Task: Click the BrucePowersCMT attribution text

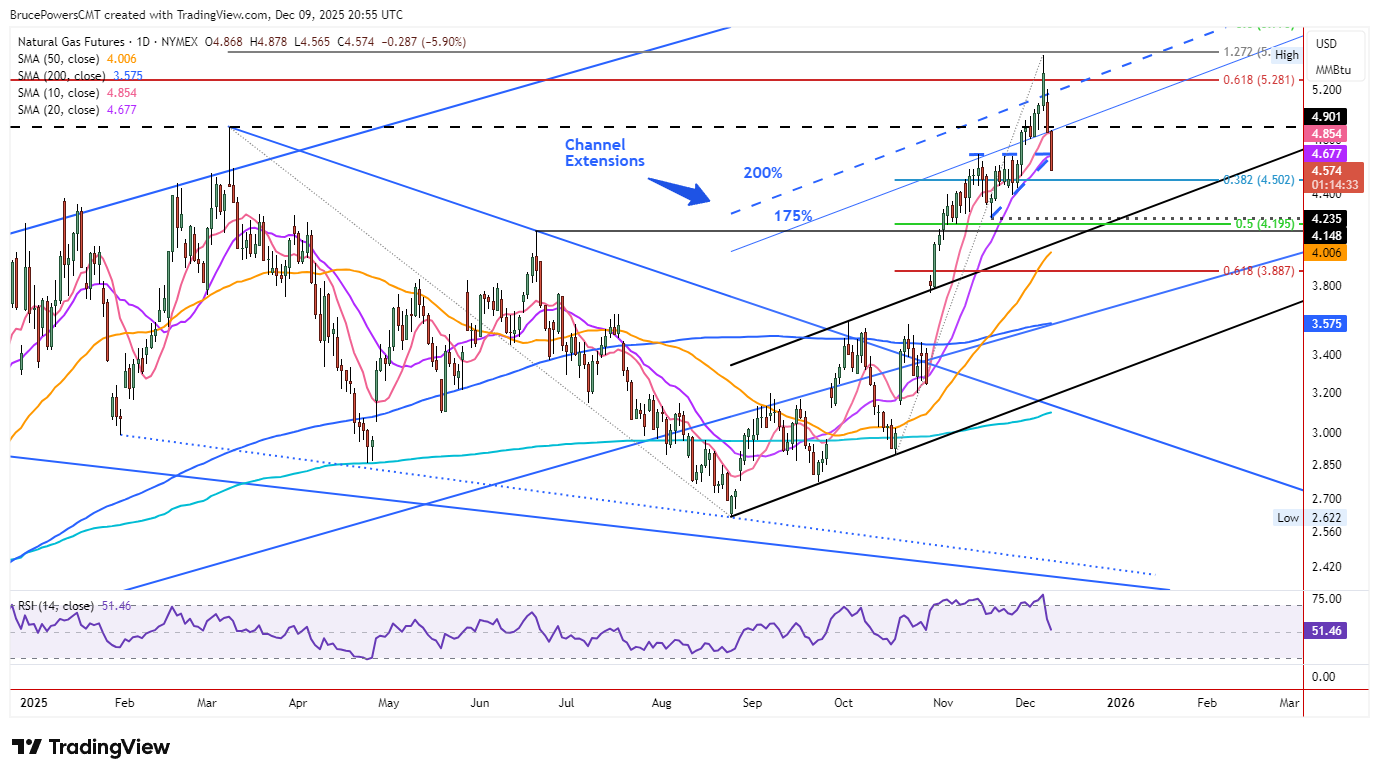Action: (53, 15)
